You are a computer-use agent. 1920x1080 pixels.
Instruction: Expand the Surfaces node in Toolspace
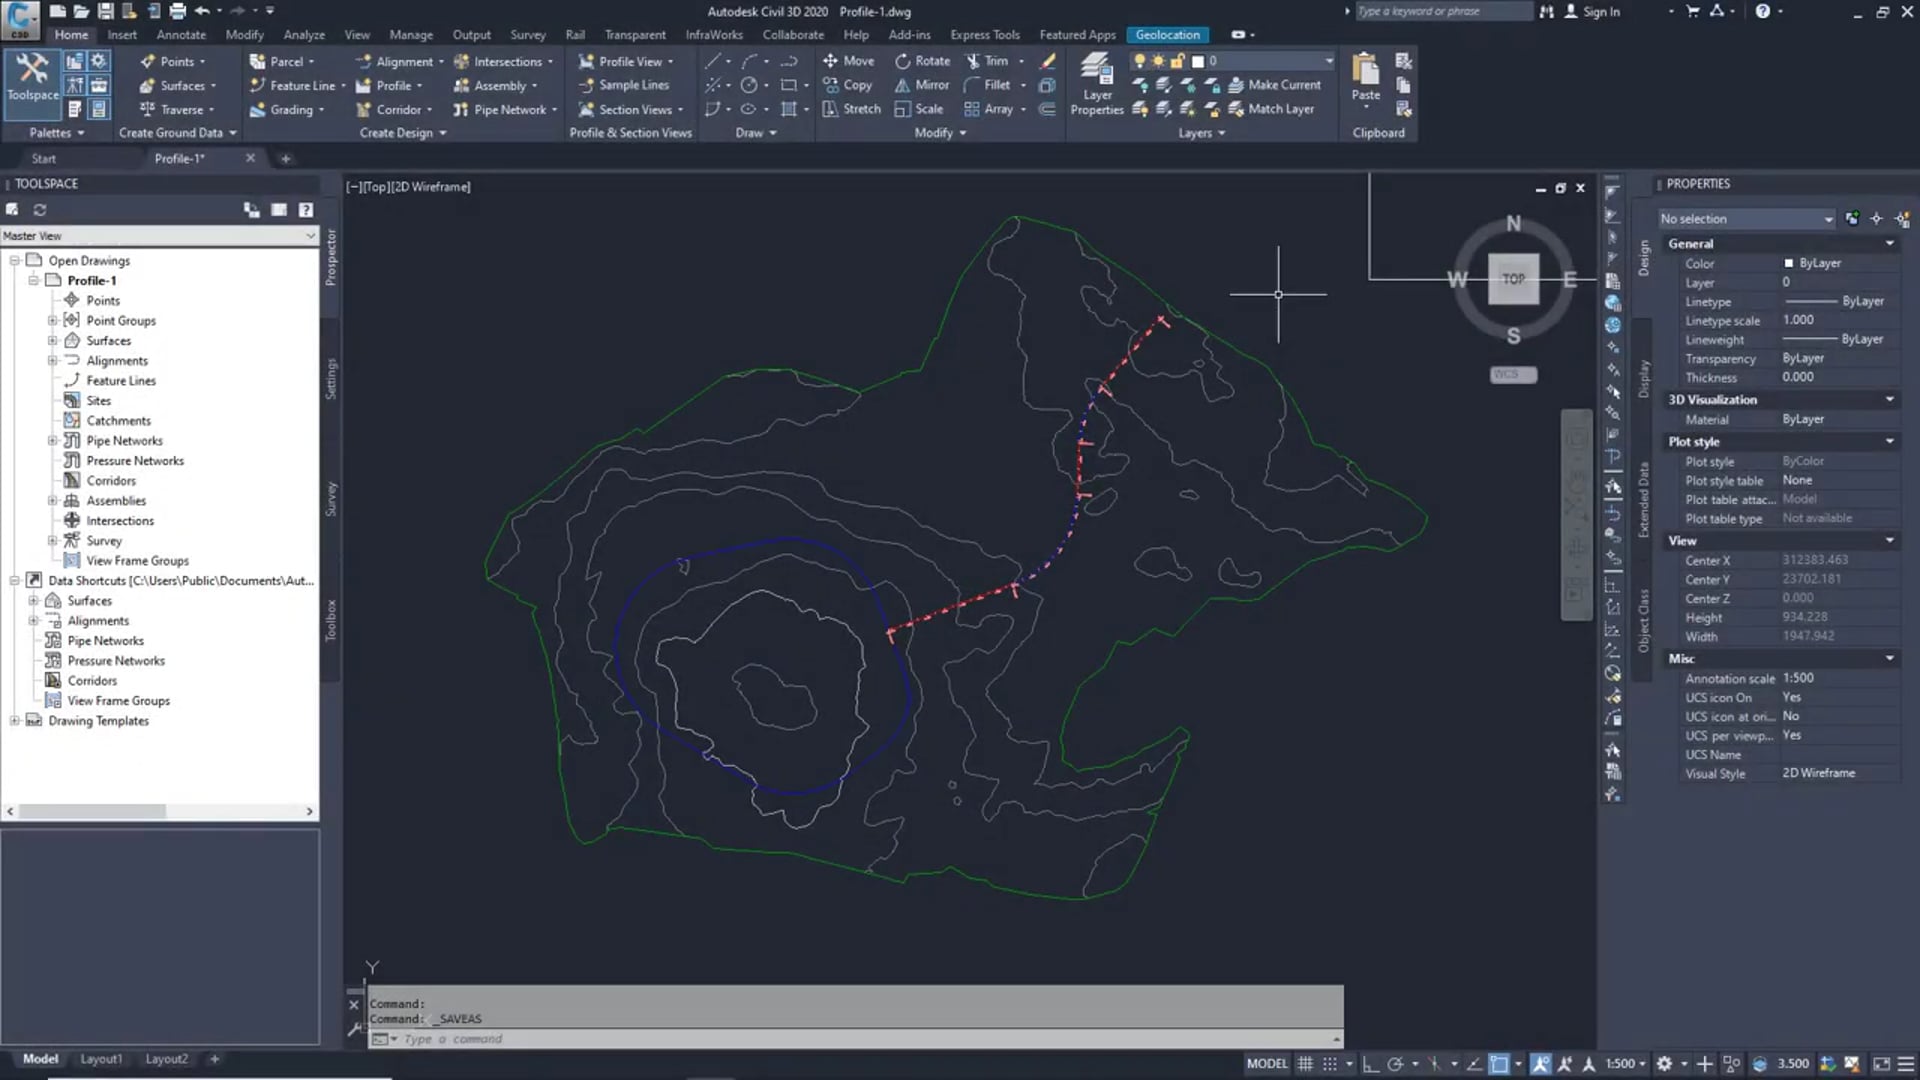tap(51, 340)
